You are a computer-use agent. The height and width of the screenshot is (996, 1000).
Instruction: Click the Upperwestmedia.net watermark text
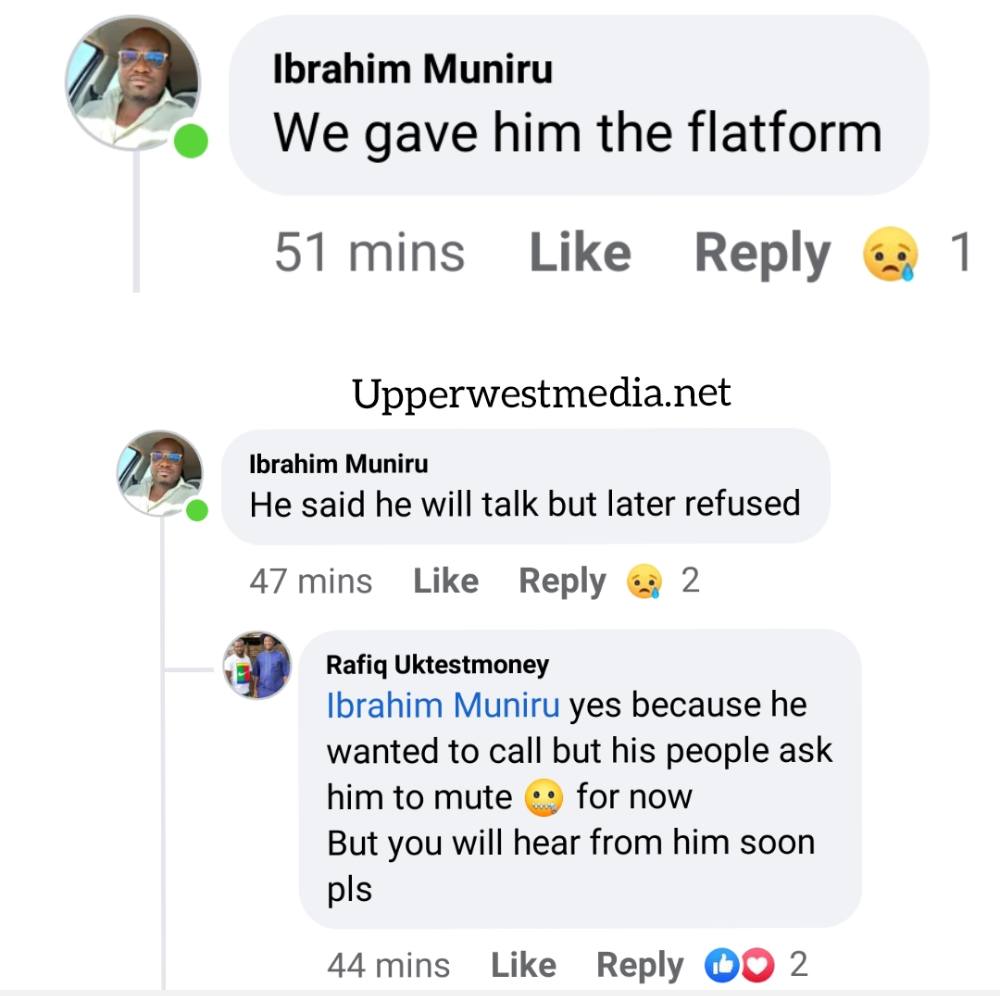pyautogui.click(x=541, y=393)
